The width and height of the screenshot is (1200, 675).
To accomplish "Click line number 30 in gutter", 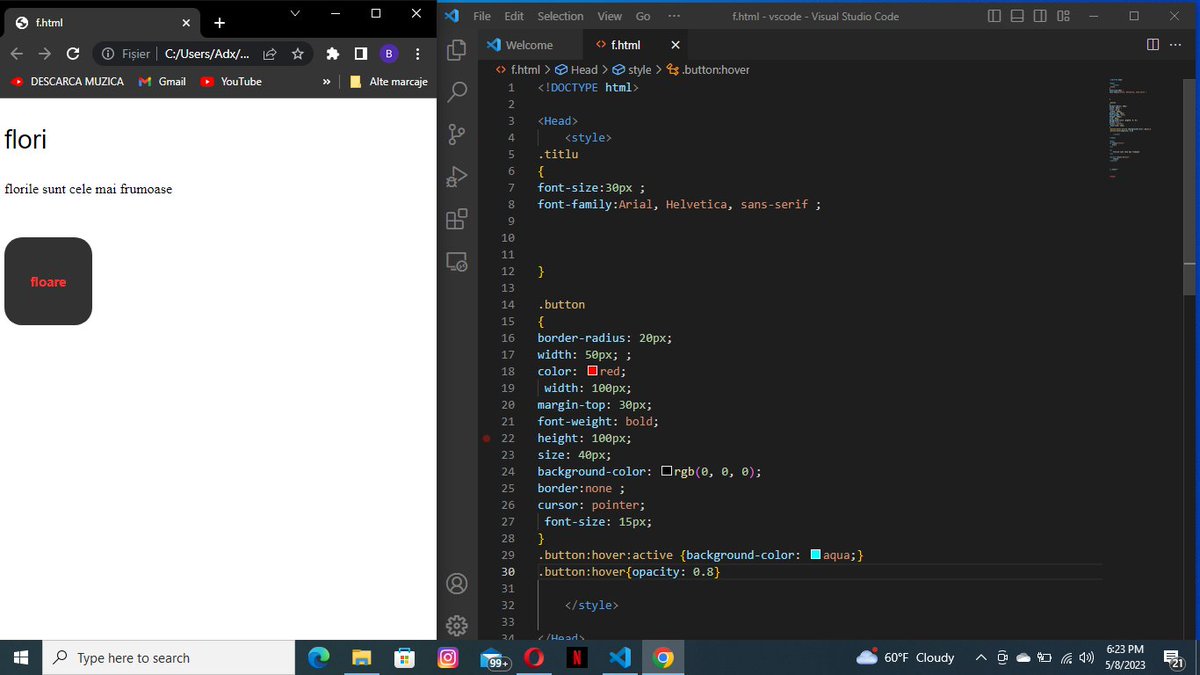I will point(508,572).
